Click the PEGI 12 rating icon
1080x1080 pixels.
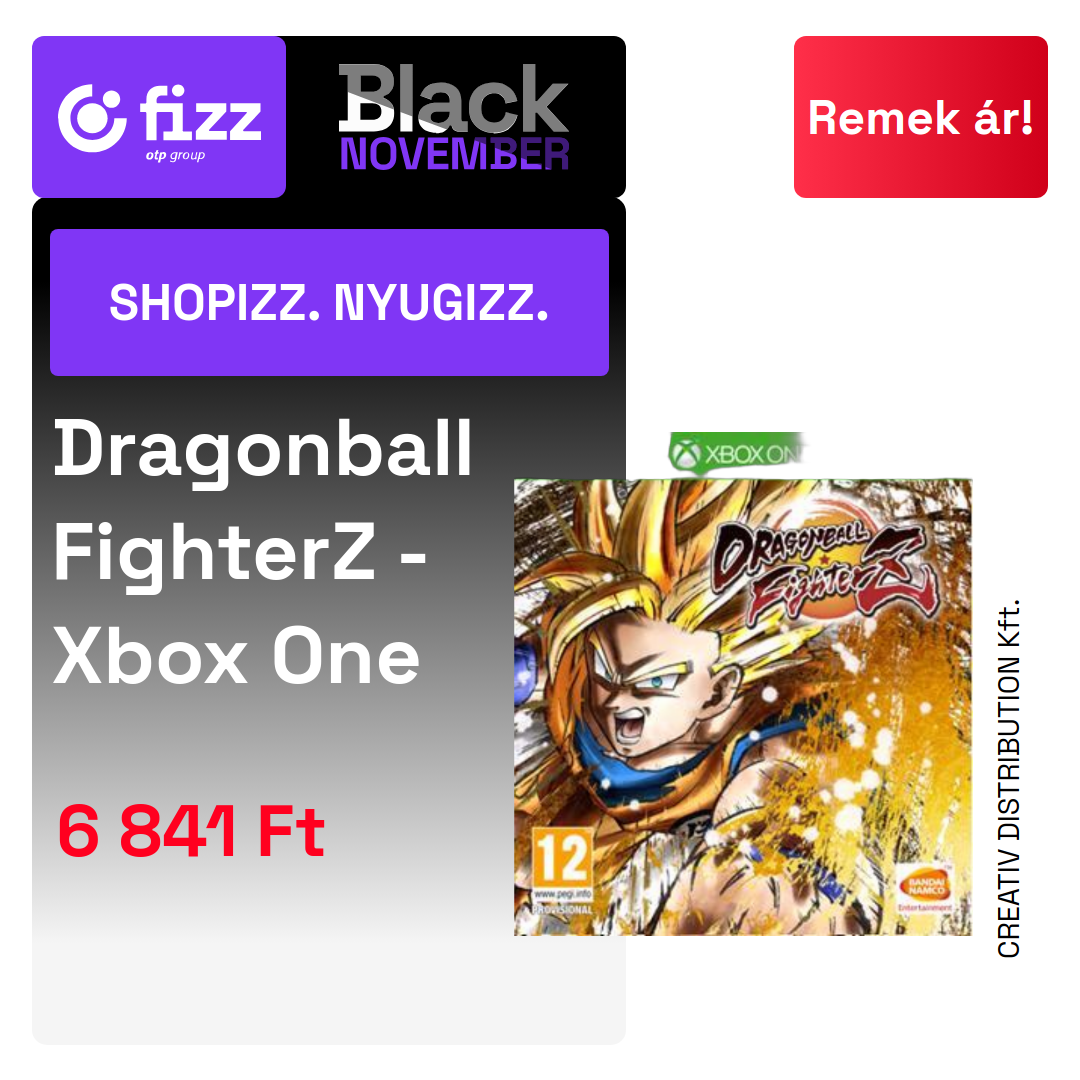(x=563, y=858)
